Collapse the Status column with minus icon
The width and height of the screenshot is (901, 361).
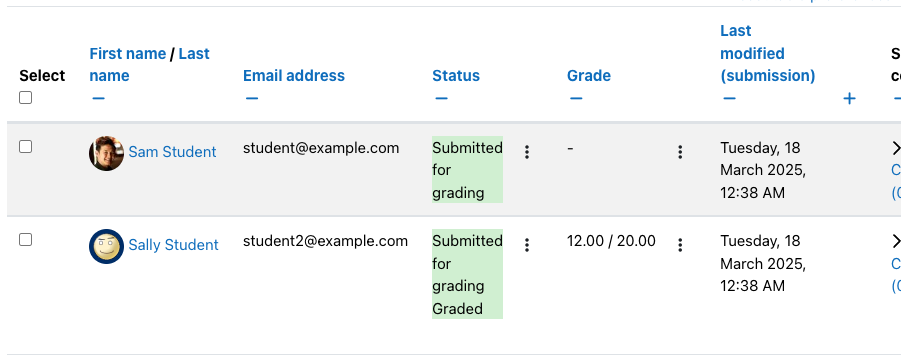(x=441, y=99)
